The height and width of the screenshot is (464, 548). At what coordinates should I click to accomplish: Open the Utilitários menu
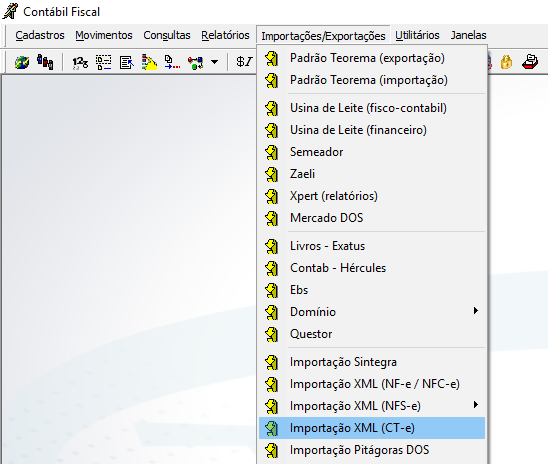pyautogui.click(x=417, y=35)
